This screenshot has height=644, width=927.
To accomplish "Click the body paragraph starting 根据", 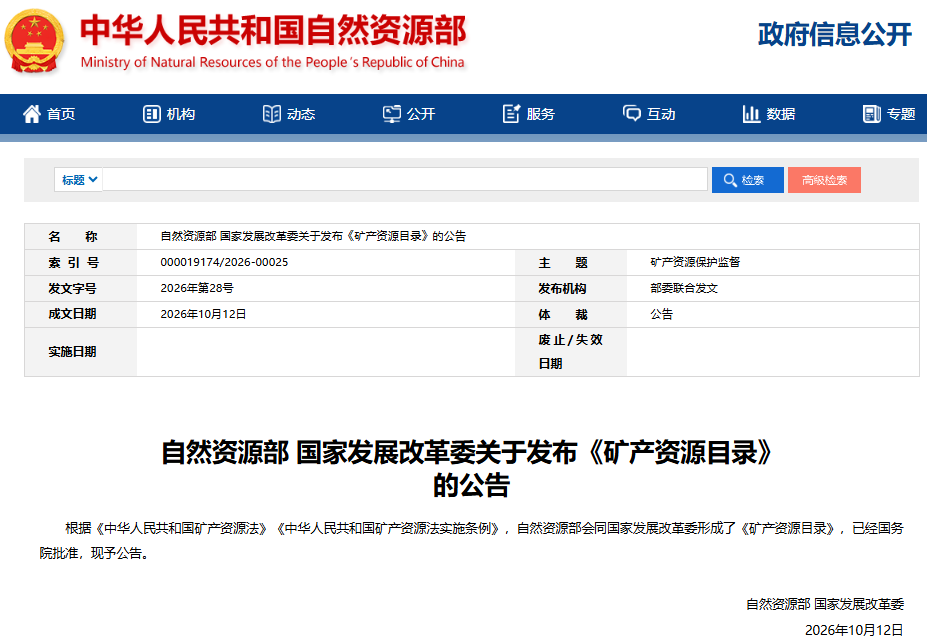I will (x=472, y=541).
